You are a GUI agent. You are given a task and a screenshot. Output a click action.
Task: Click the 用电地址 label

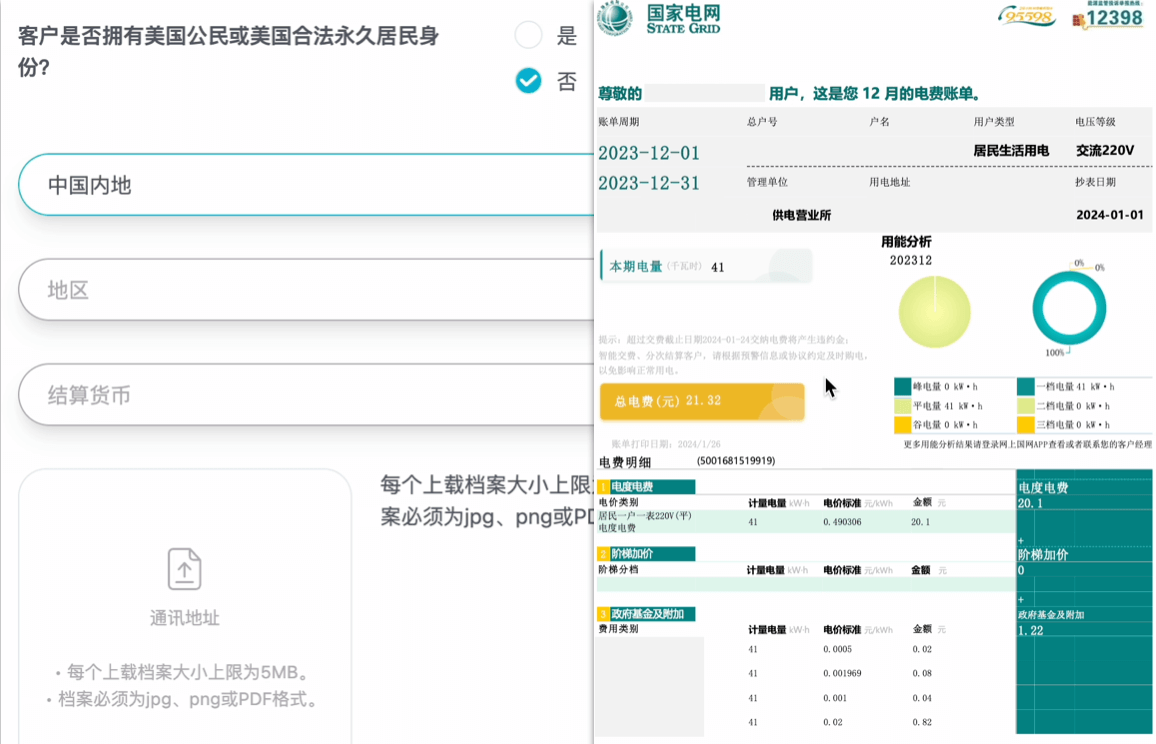pyautogui.click(x=889, y=182)
